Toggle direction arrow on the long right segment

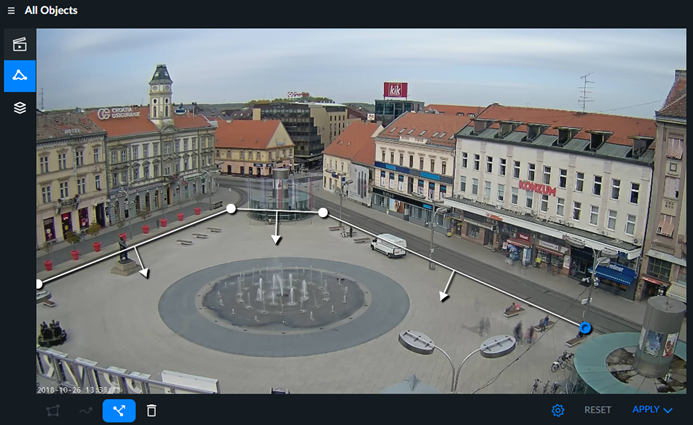(444, 296)
